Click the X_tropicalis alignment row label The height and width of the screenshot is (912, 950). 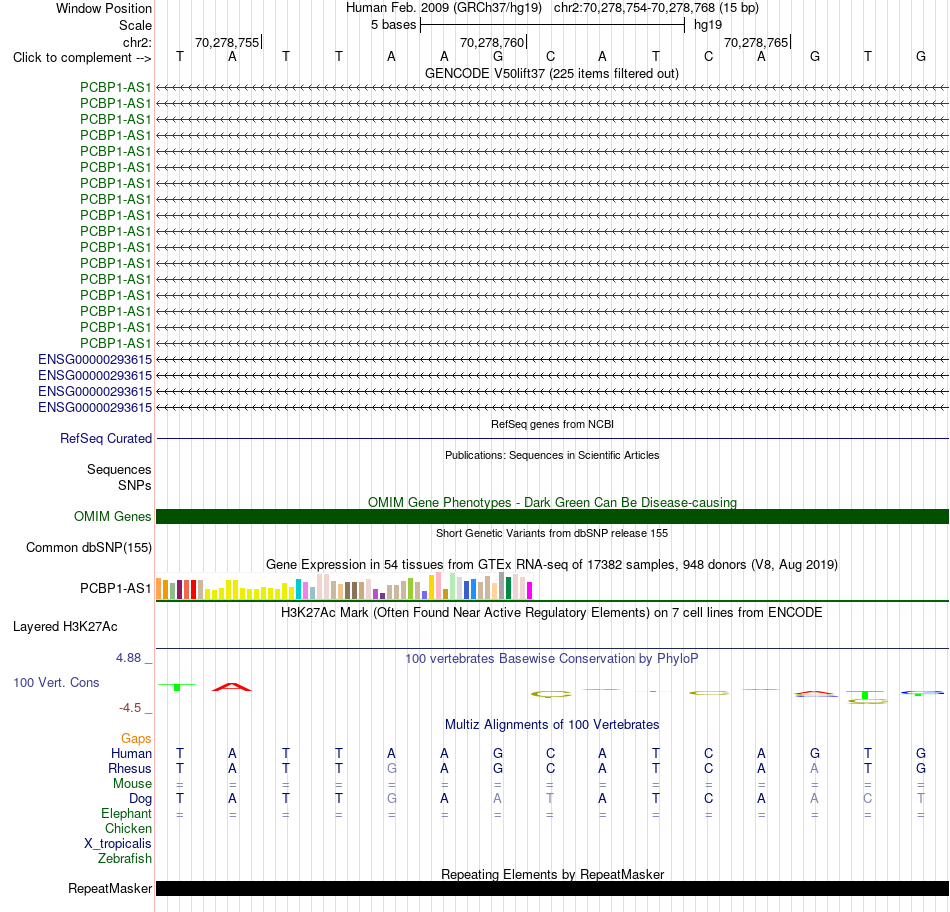click(118, 844)
